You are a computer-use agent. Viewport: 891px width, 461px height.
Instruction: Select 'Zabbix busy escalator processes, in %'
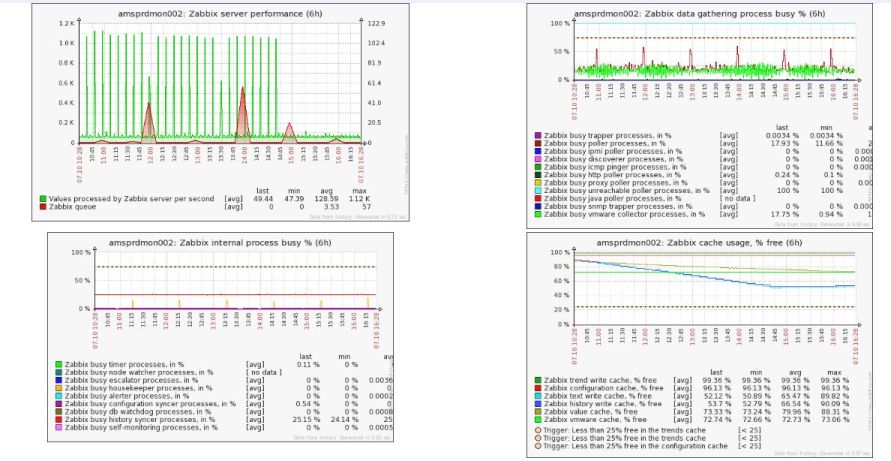pyautogui.click(x=131, y=380)
